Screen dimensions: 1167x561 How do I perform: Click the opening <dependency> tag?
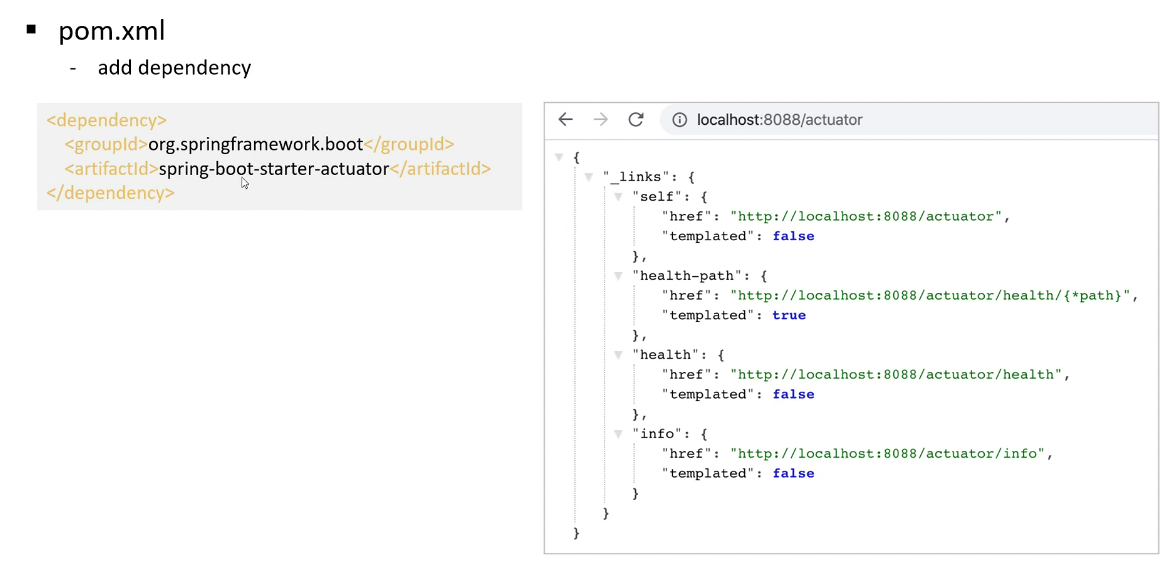click(106, 120)
